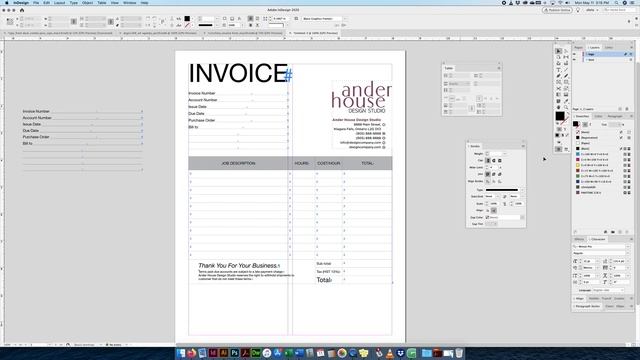The height and width of the screenshot is (360, 640).
Task: Select the Direct Selection tool
Action: point(566,51)
